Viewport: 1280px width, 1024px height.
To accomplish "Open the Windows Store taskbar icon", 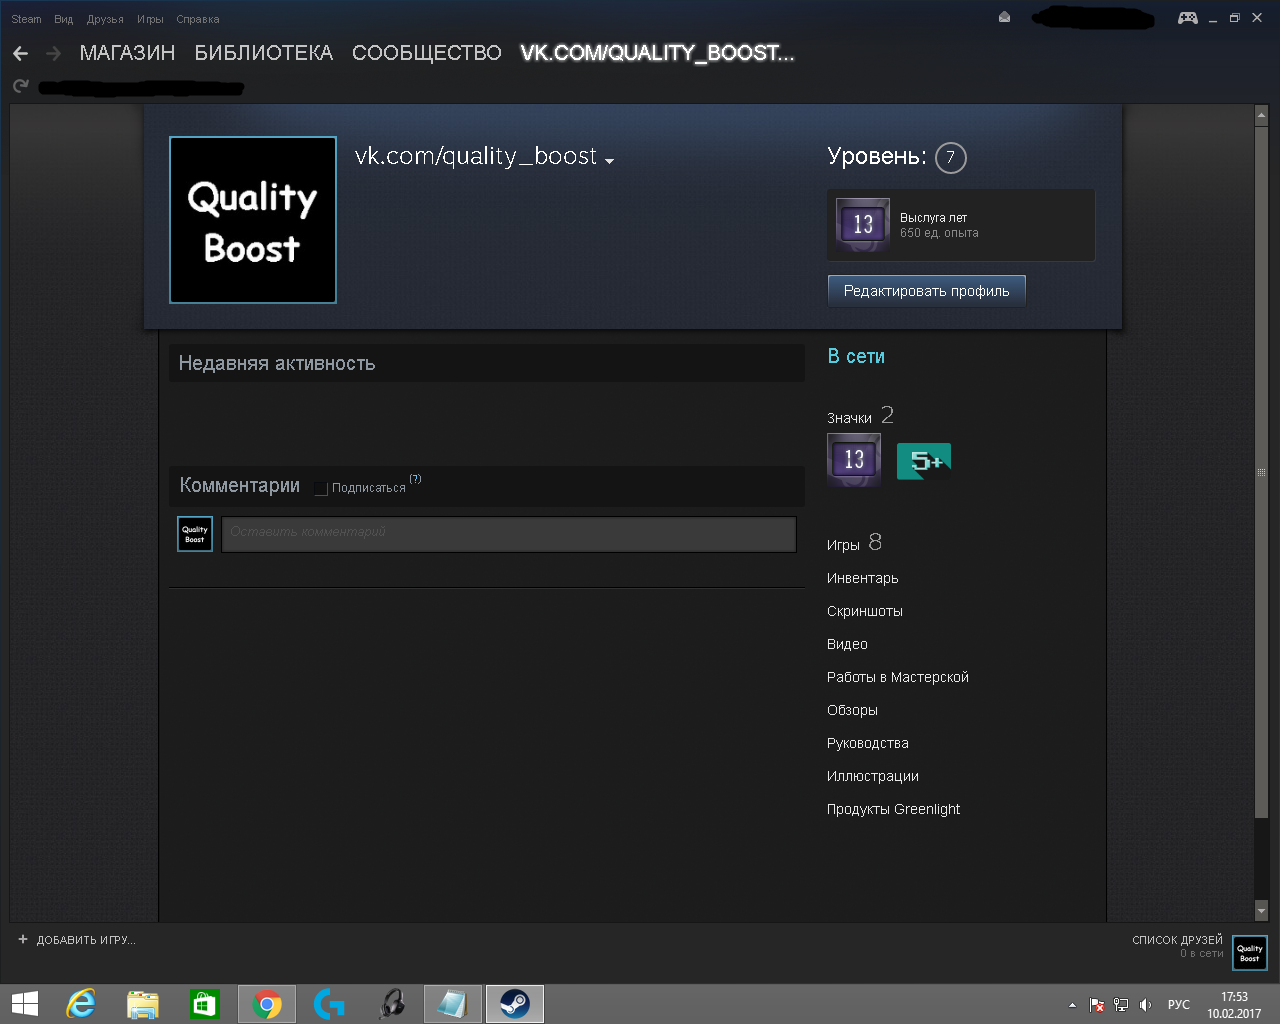I will click(205, 1004).
